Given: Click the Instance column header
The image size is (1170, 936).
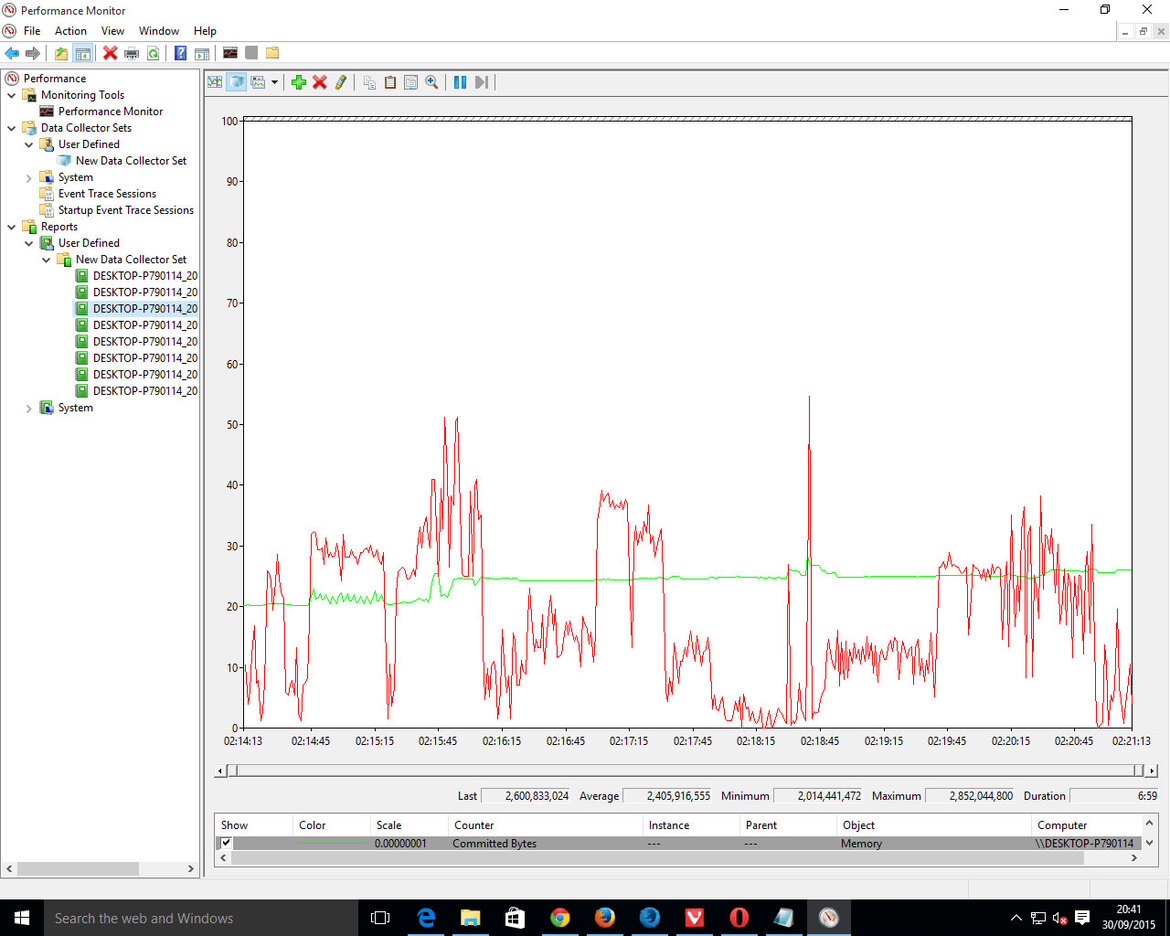Looking at the screenshot, I should [x=691, y=825].
